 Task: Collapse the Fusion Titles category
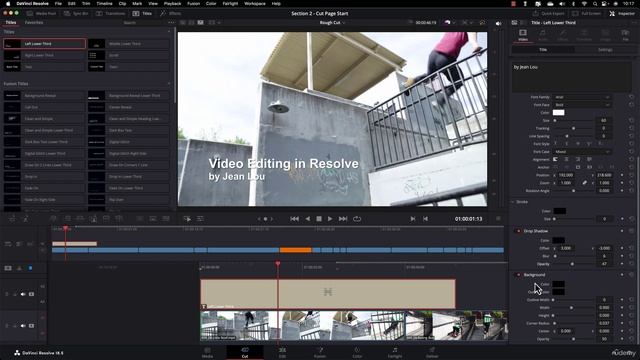coord(169,84)
